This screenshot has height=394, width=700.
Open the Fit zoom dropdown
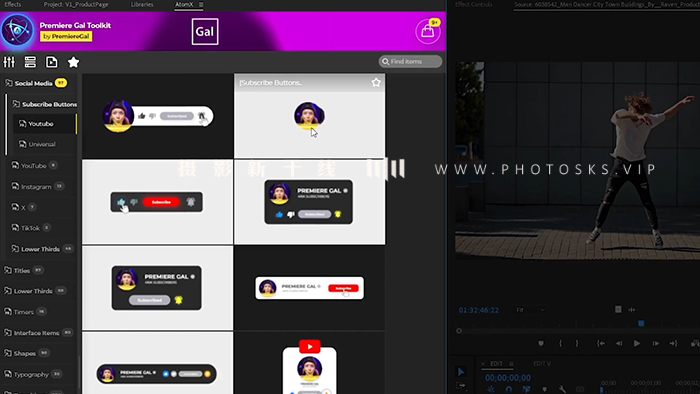point(530,310)
